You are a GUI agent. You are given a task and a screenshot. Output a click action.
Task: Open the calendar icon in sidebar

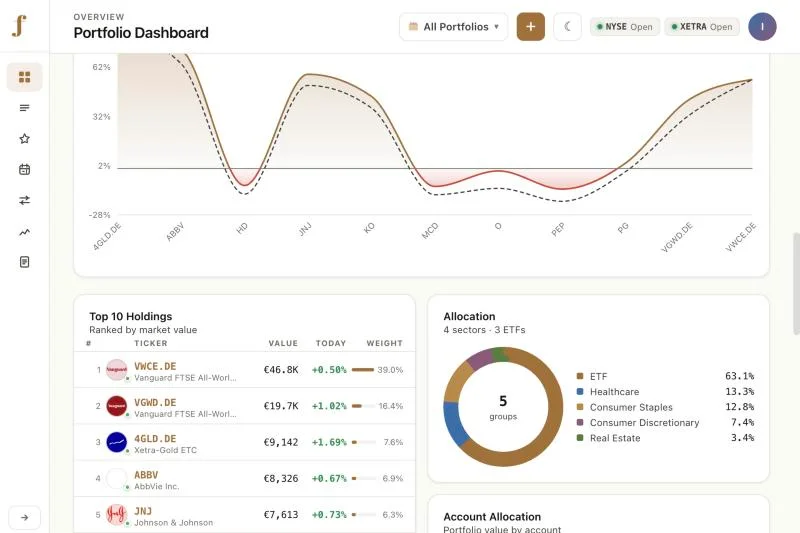(24, 169)
